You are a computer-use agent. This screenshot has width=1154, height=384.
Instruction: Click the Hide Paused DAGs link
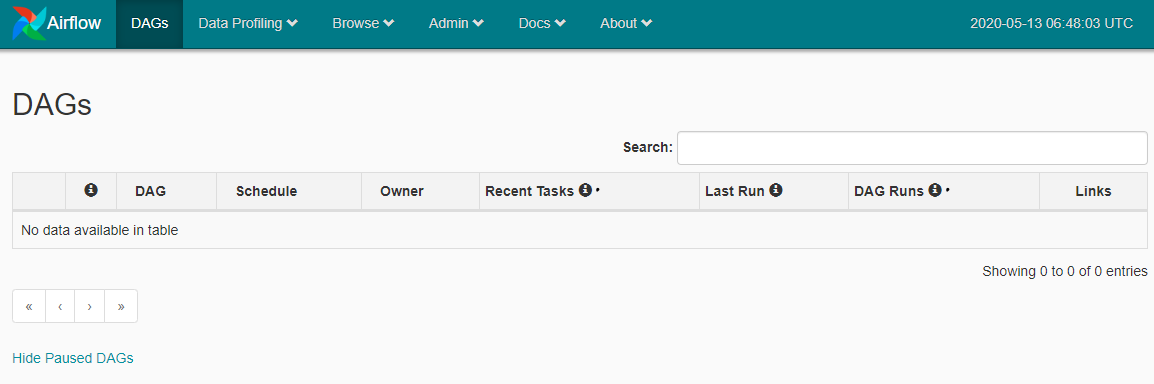coord(73,358)
